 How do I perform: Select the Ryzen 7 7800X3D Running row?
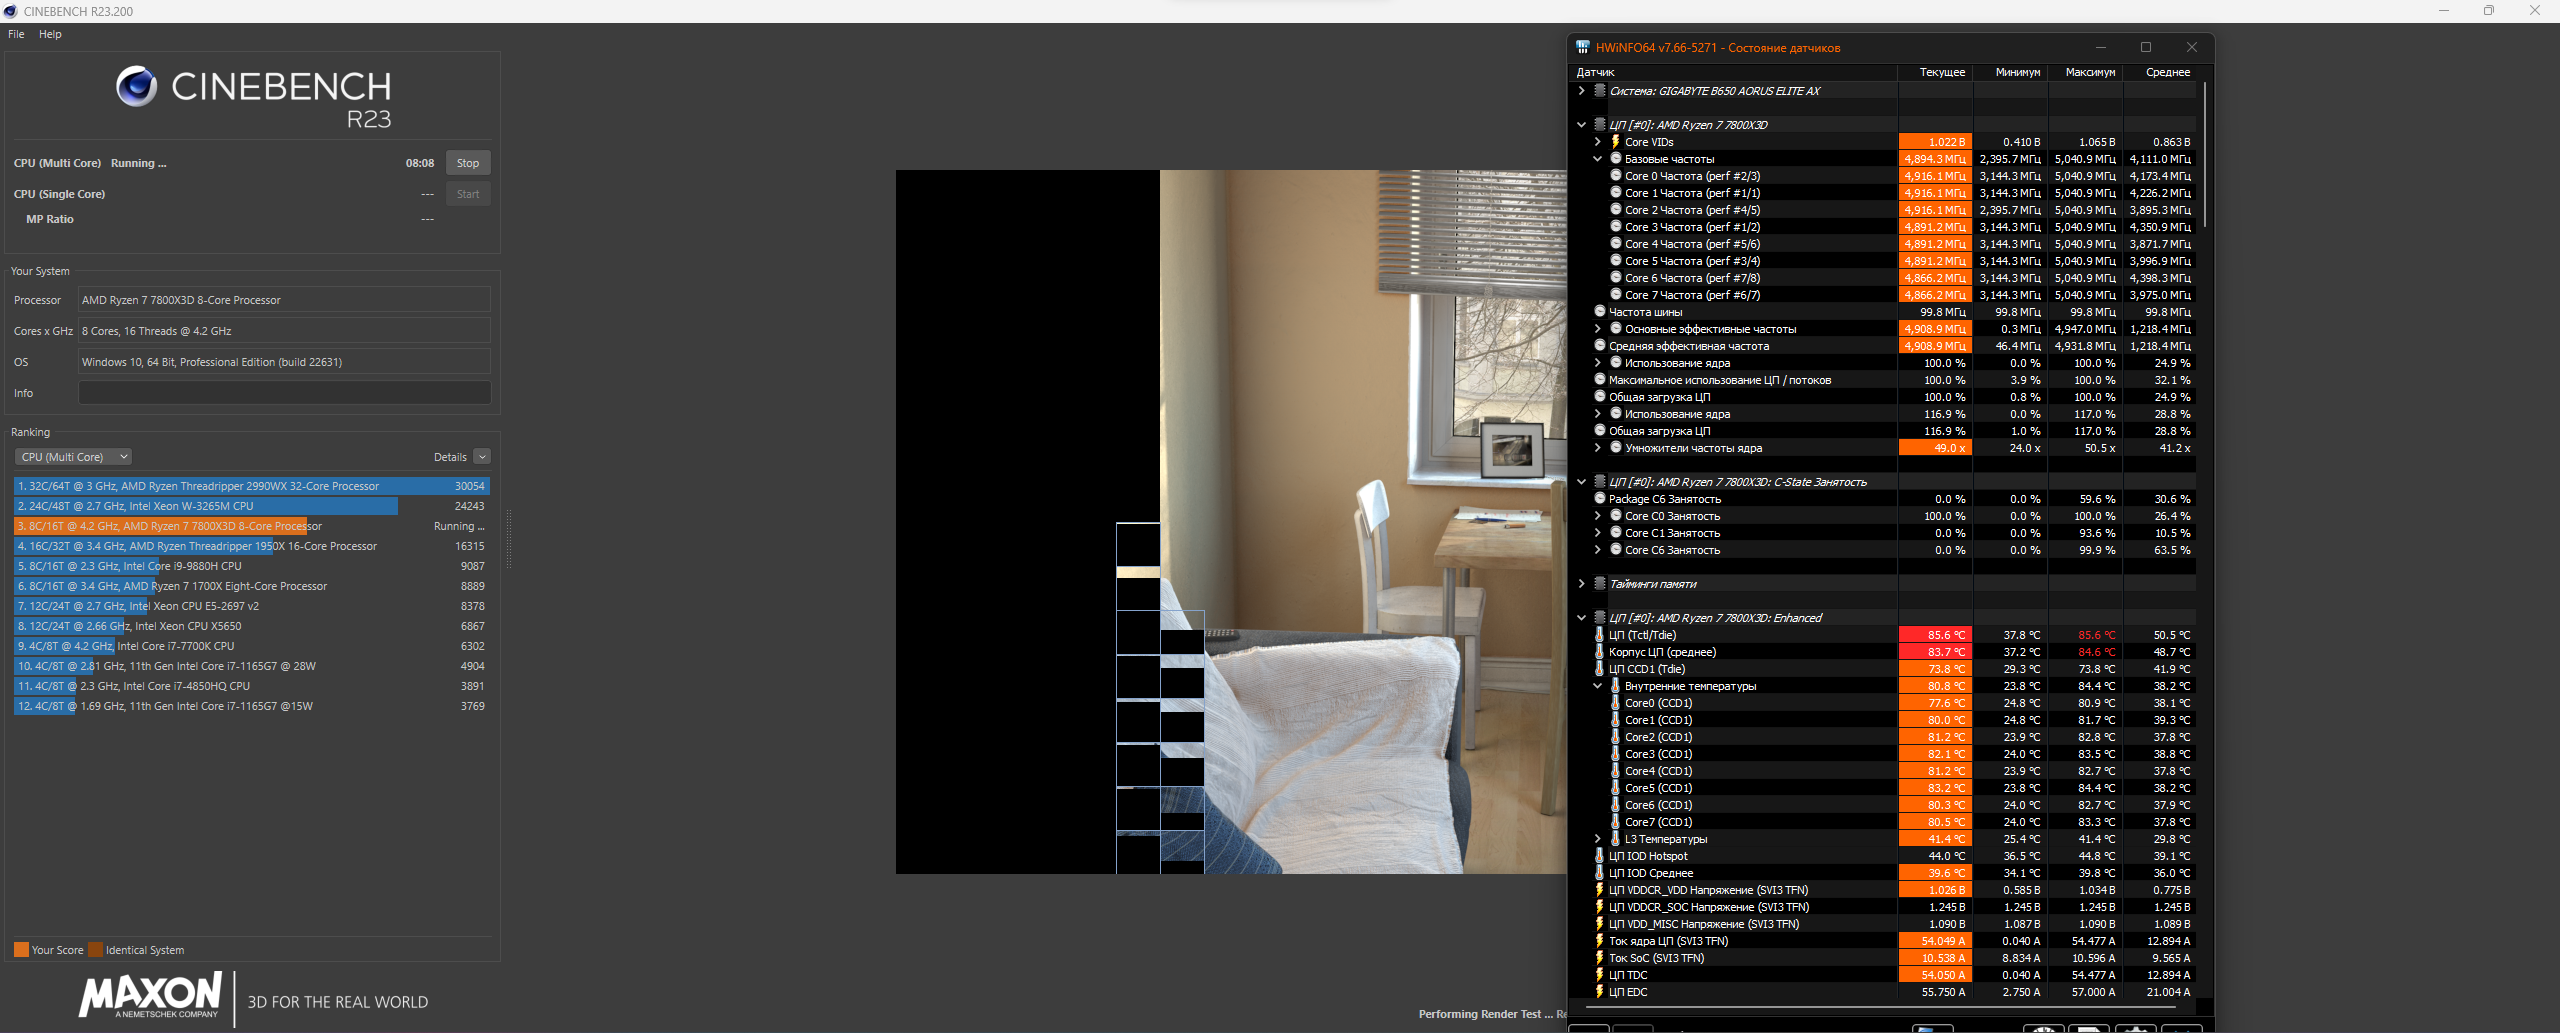(x=251, y=526)
